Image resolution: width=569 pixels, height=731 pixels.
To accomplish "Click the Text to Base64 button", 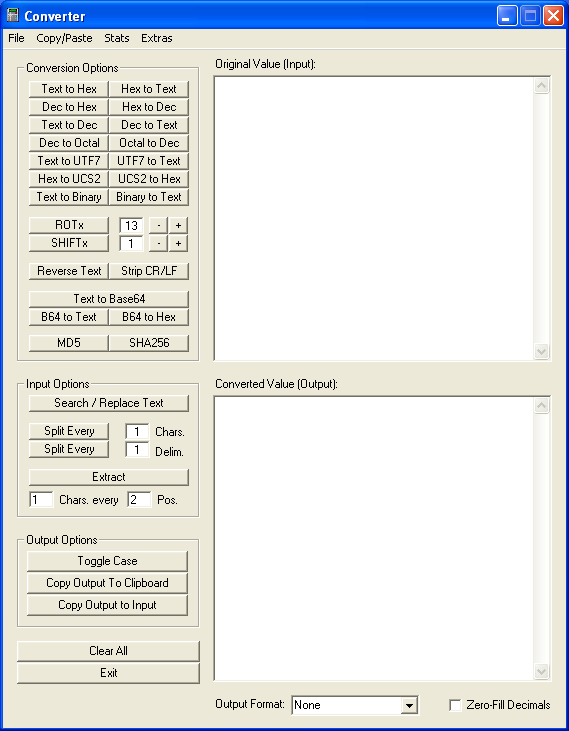I will coord(109,299).
